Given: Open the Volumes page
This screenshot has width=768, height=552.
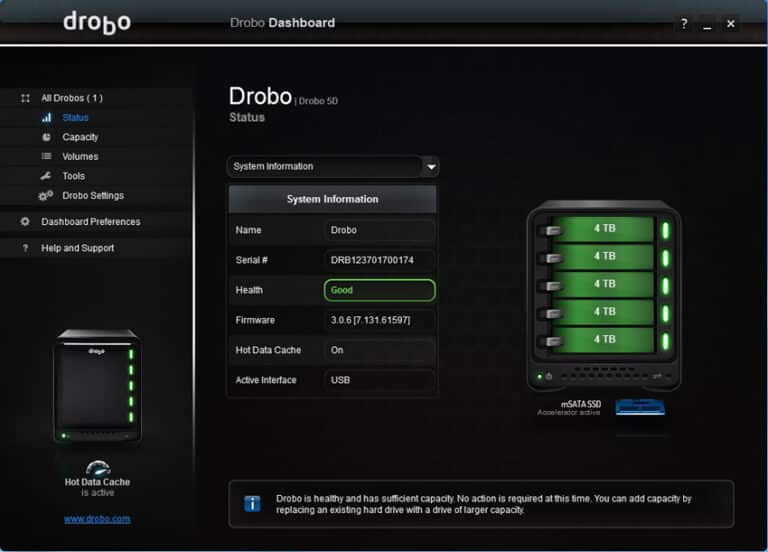Looking at the screenshot, I should [80, 157].
